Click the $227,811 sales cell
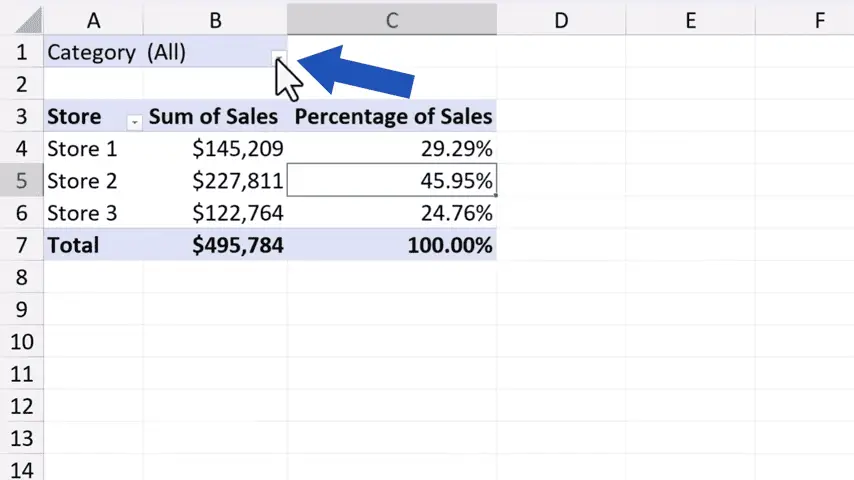 pyautogui.click(x=216, y=181)
